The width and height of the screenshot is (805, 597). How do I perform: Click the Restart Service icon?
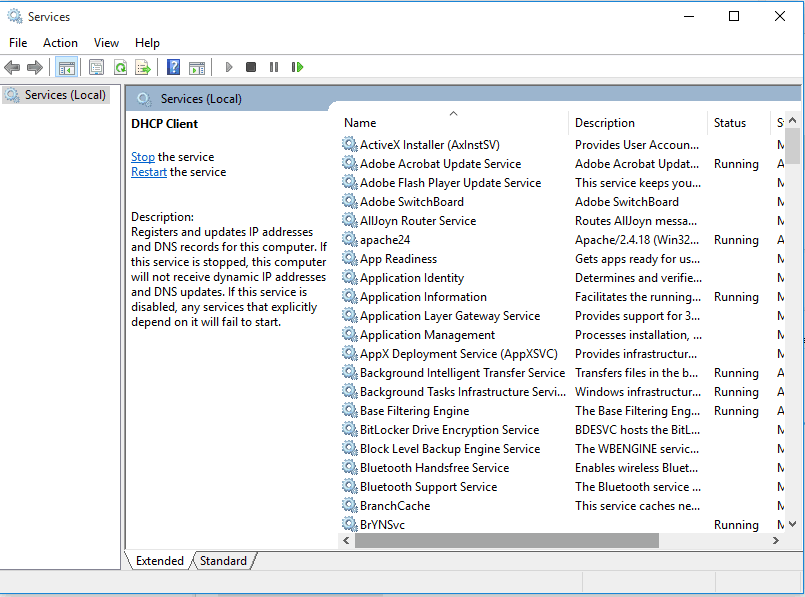tap(297, 67)
